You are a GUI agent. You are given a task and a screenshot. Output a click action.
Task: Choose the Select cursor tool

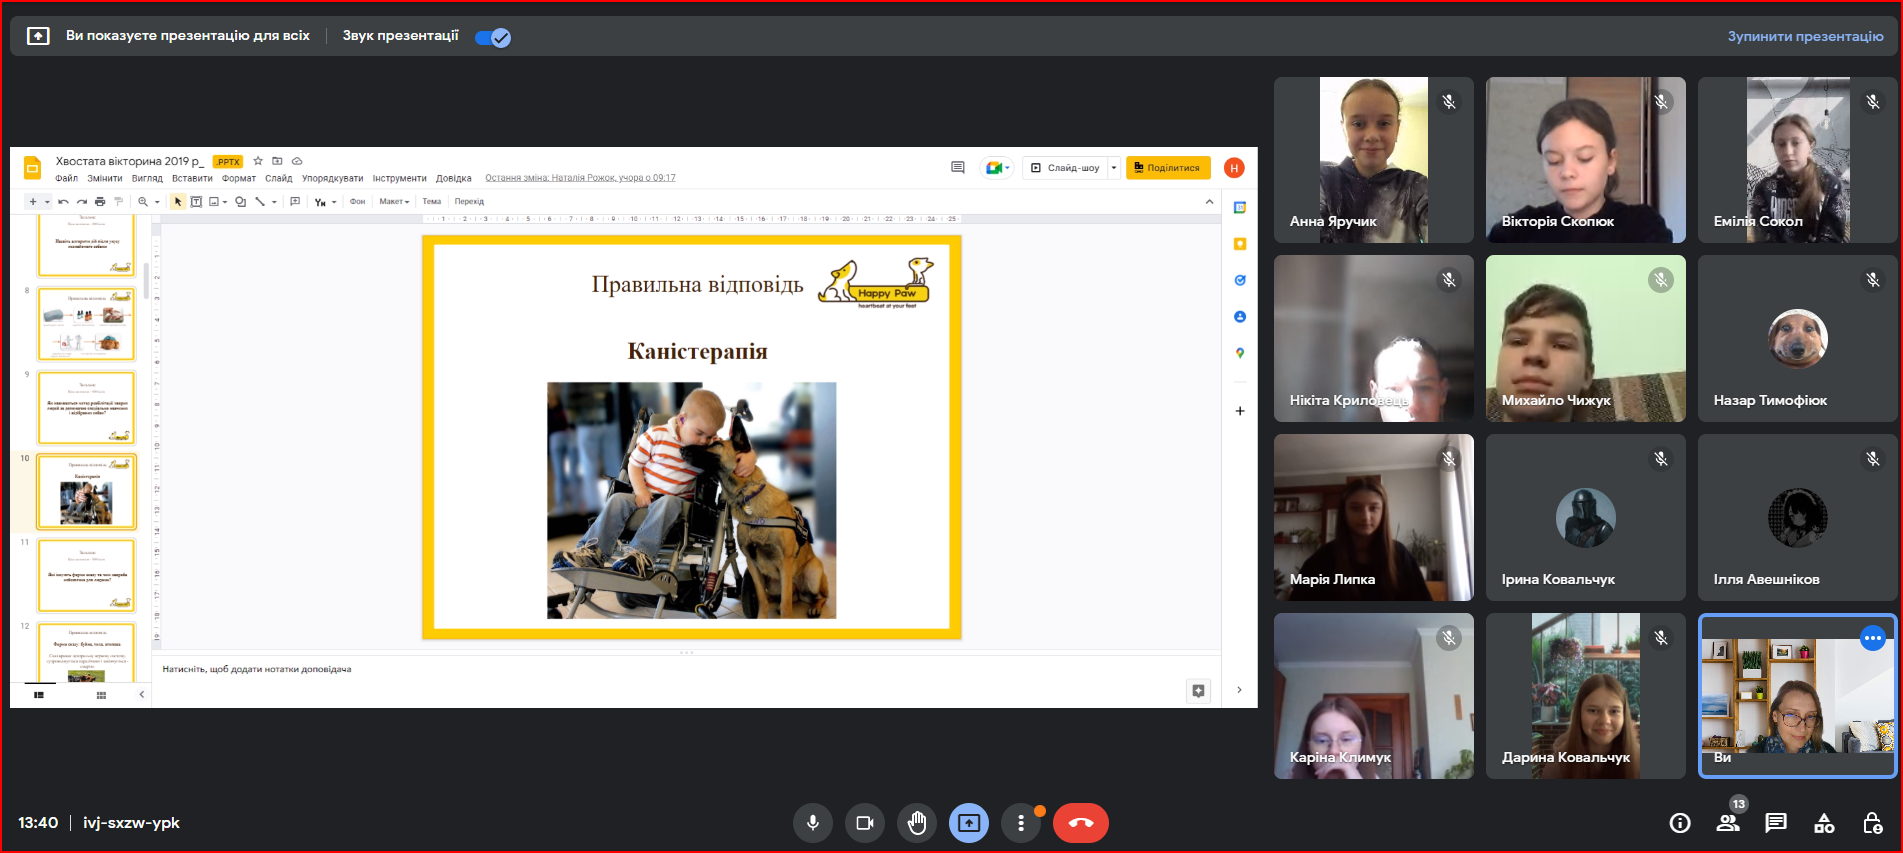178,202
